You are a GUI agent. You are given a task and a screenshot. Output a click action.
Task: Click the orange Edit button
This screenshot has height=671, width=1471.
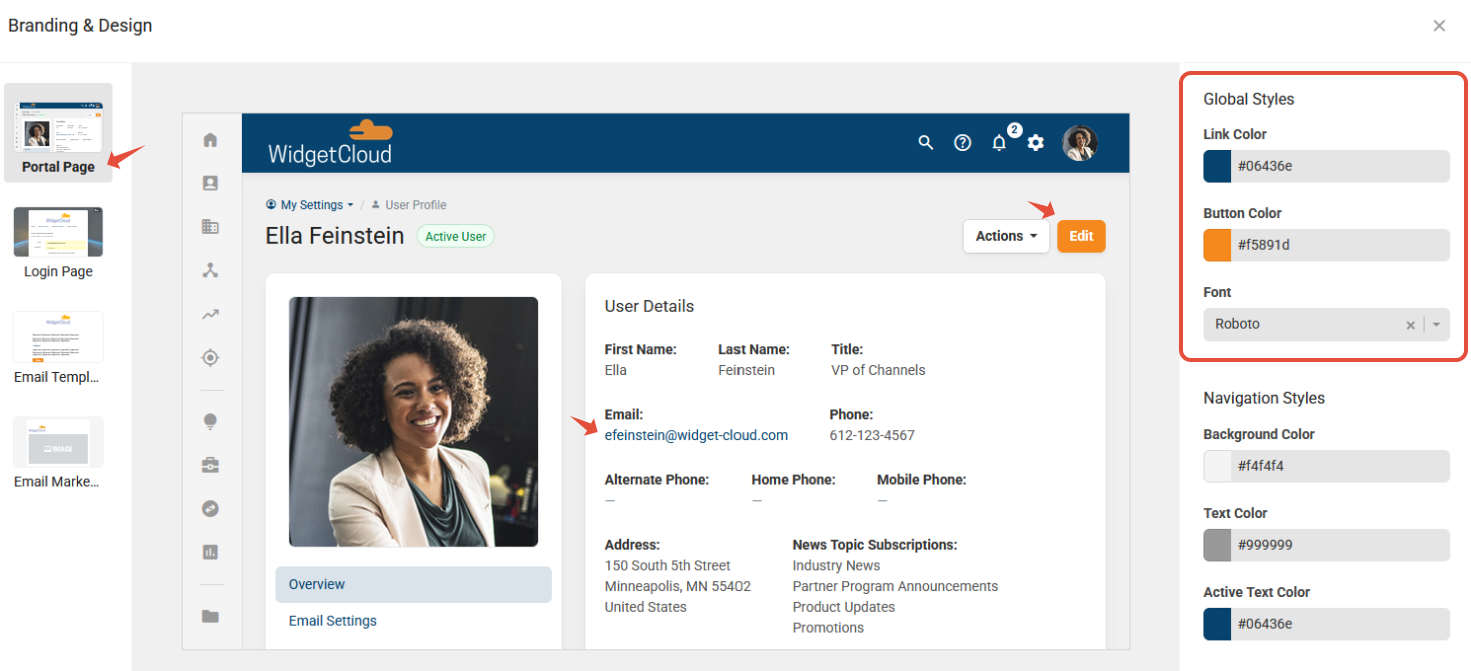[1081, 236]
